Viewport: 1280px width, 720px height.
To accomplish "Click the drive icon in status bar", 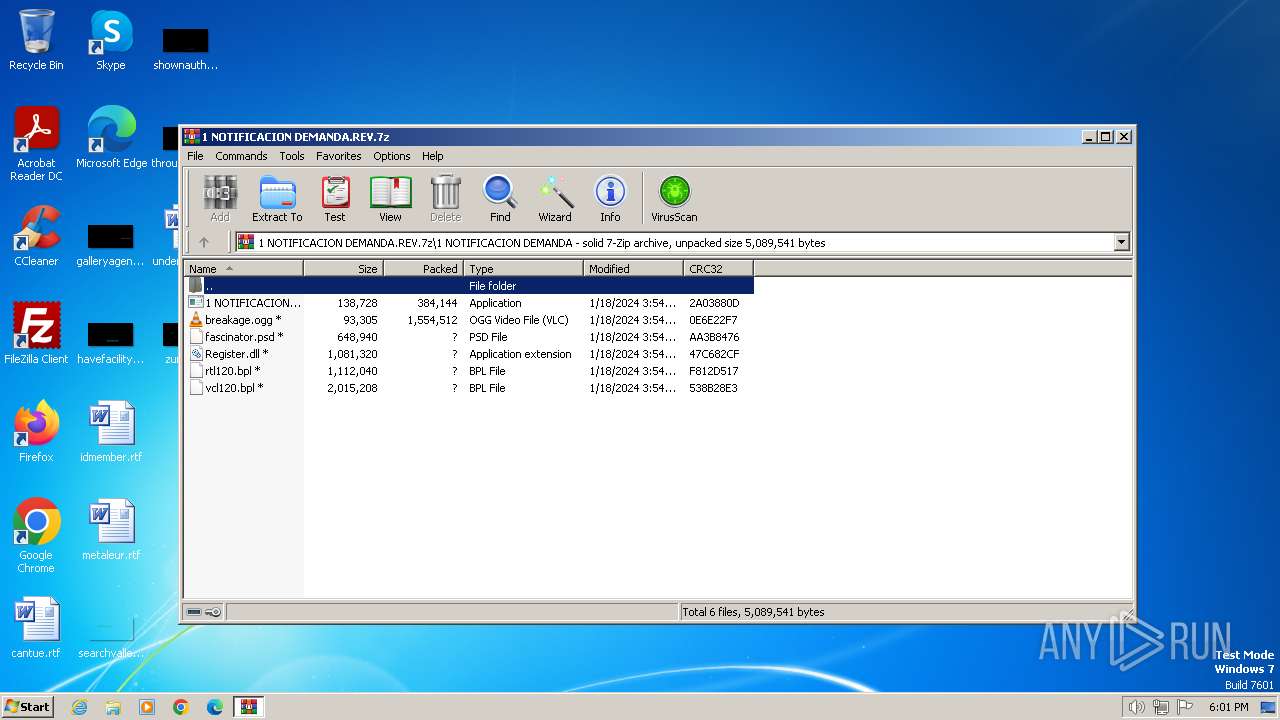I will click(195, 612).
